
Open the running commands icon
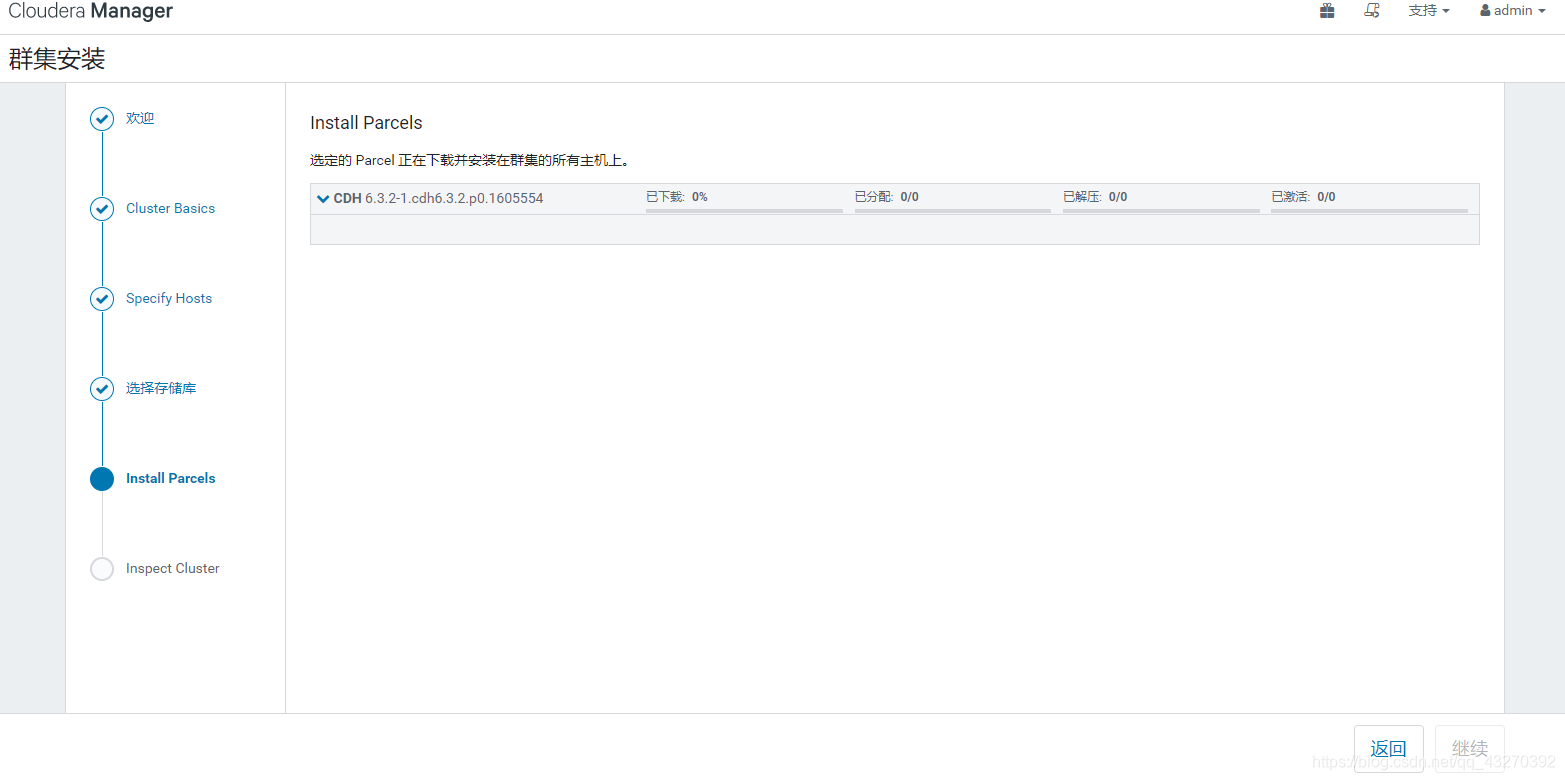point(1372,11)
